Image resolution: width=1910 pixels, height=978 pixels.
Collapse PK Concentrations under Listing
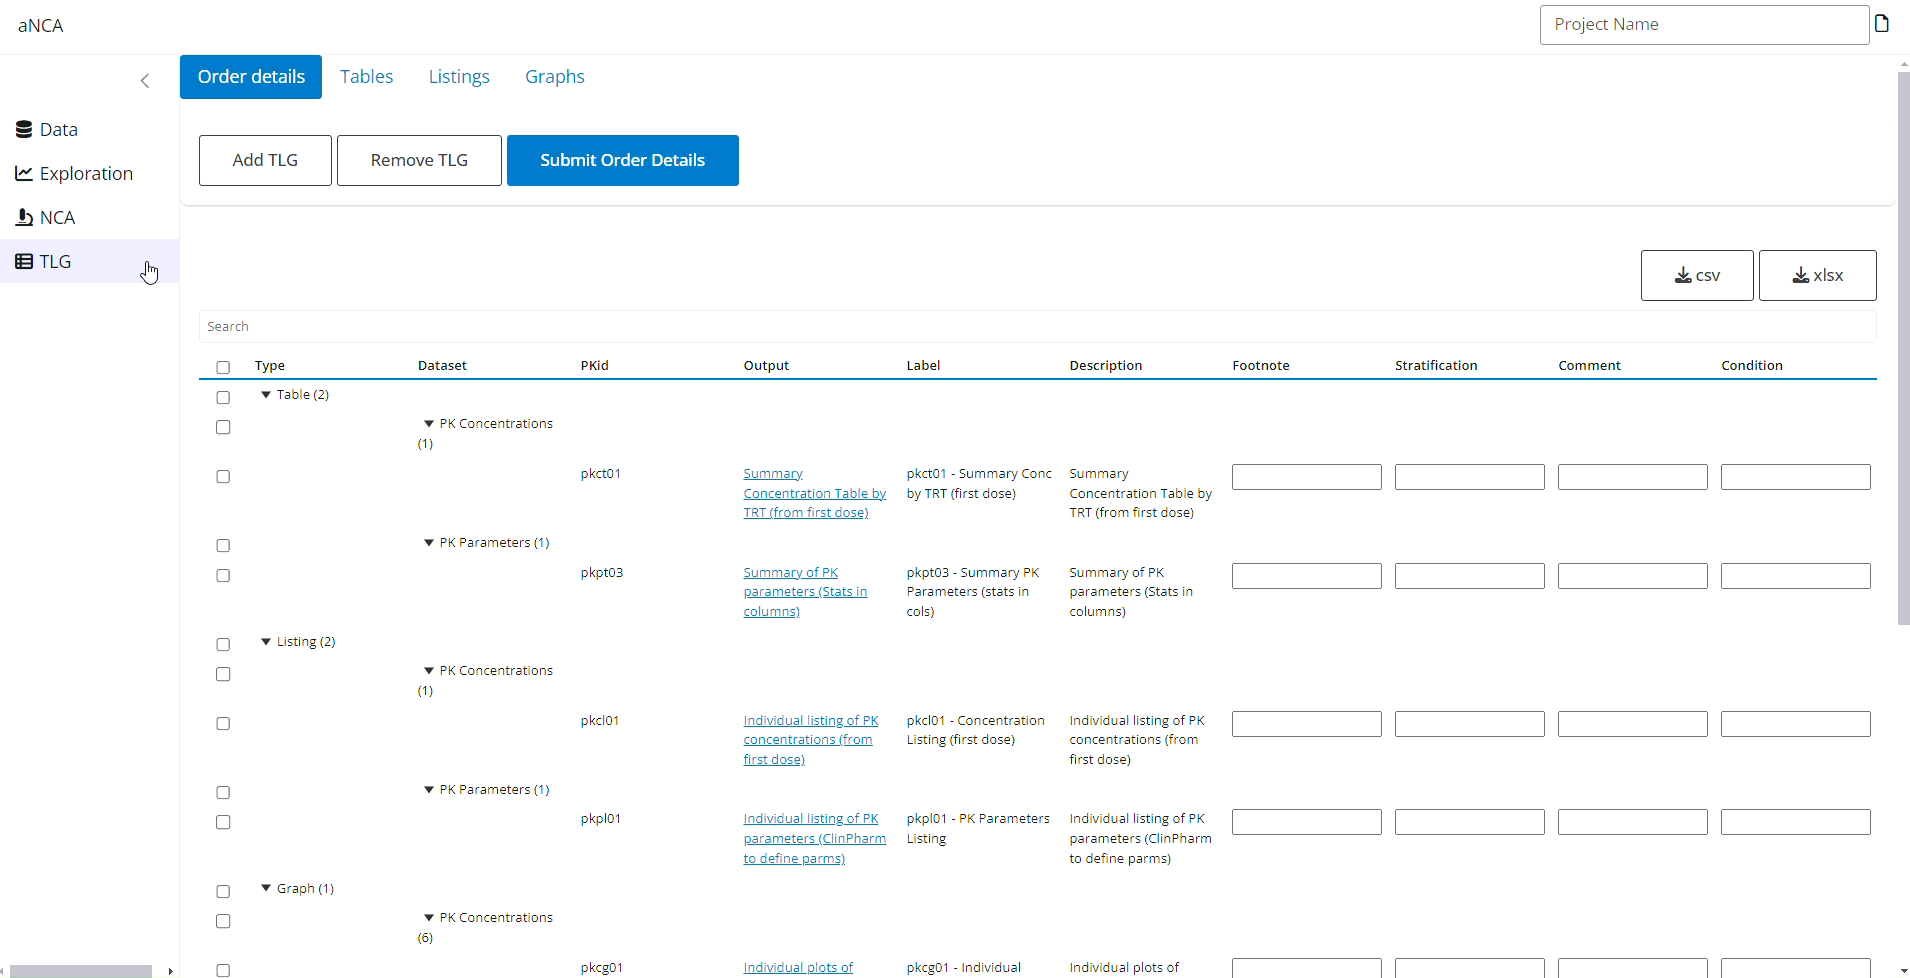point(429,670)
